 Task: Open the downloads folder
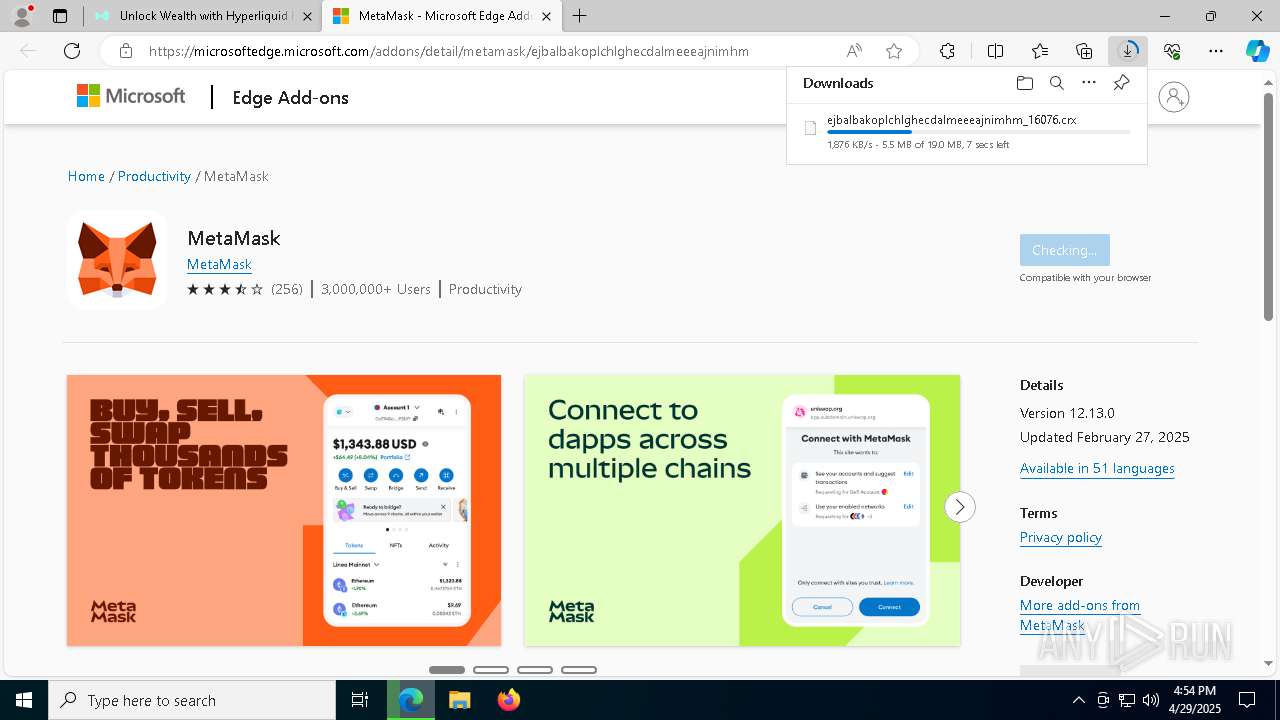[1024, 83]
